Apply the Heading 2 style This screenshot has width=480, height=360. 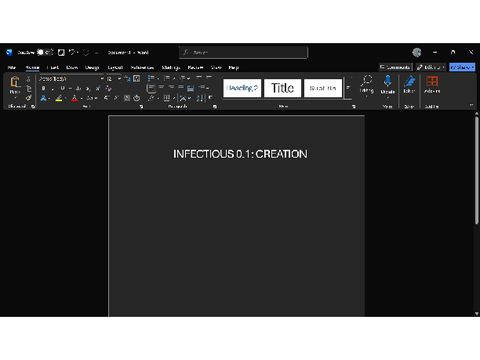pos(242,88)
